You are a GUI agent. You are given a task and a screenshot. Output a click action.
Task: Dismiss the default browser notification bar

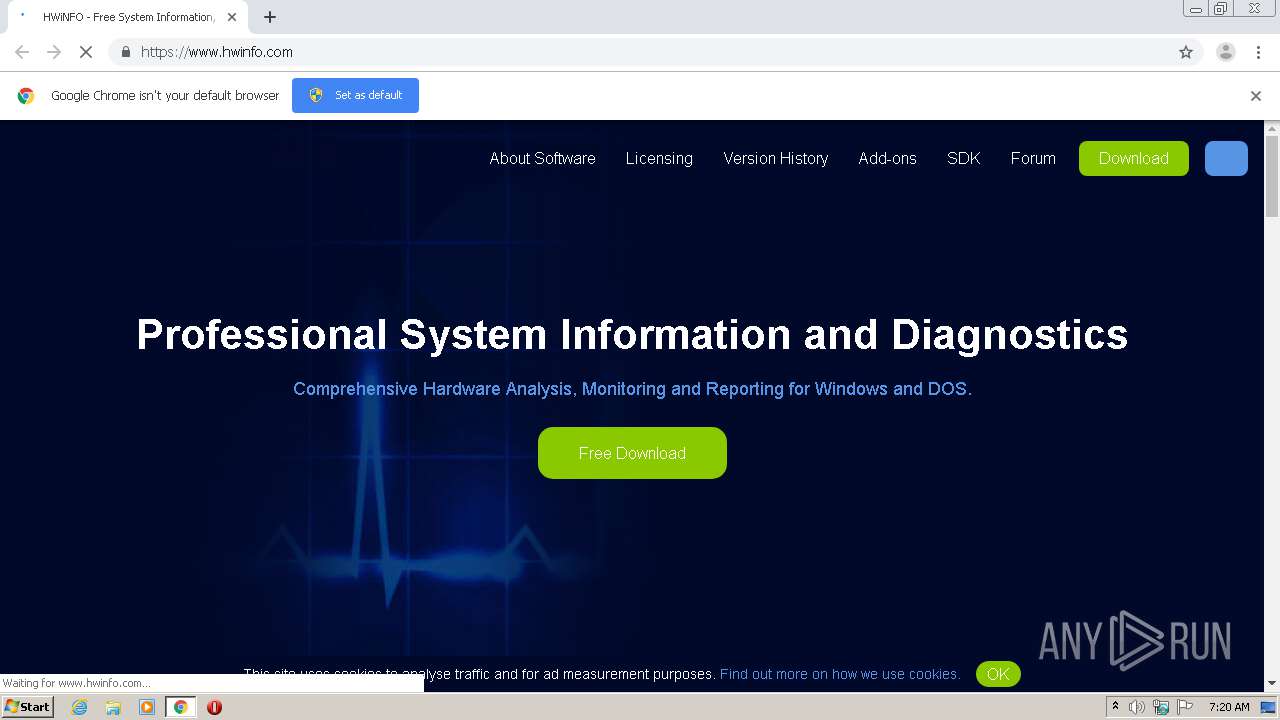(1256, 96)
